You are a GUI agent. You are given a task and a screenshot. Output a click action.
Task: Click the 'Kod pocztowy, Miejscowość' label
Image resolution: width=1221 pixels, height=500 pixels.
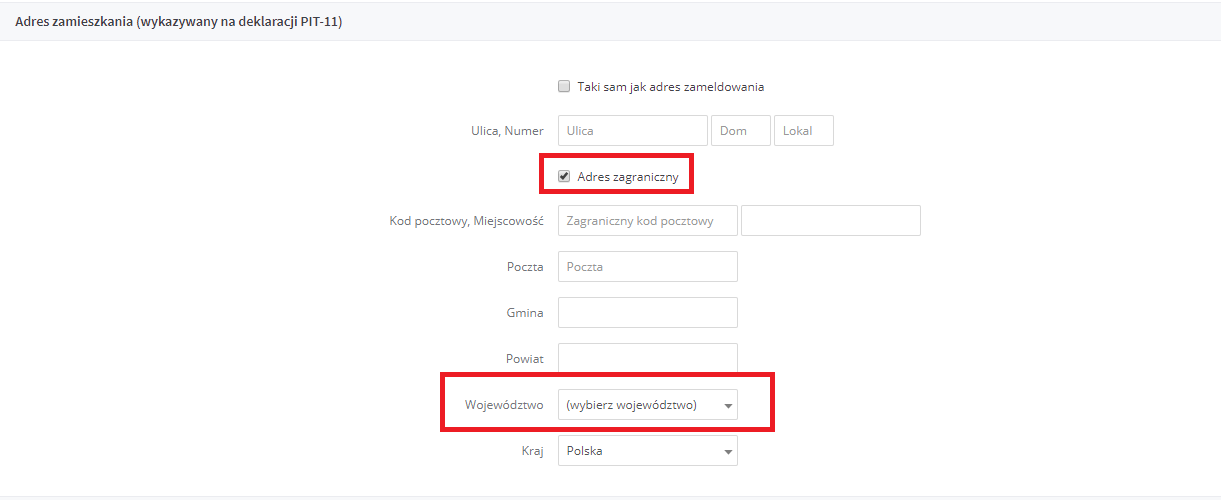click(x=466, y=221)
